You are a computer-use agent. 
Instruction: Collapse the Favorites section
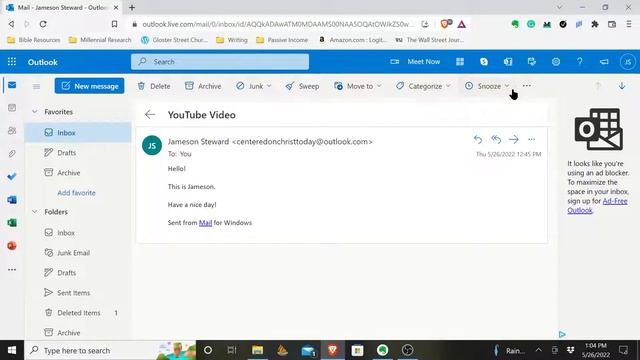point(35,111)
